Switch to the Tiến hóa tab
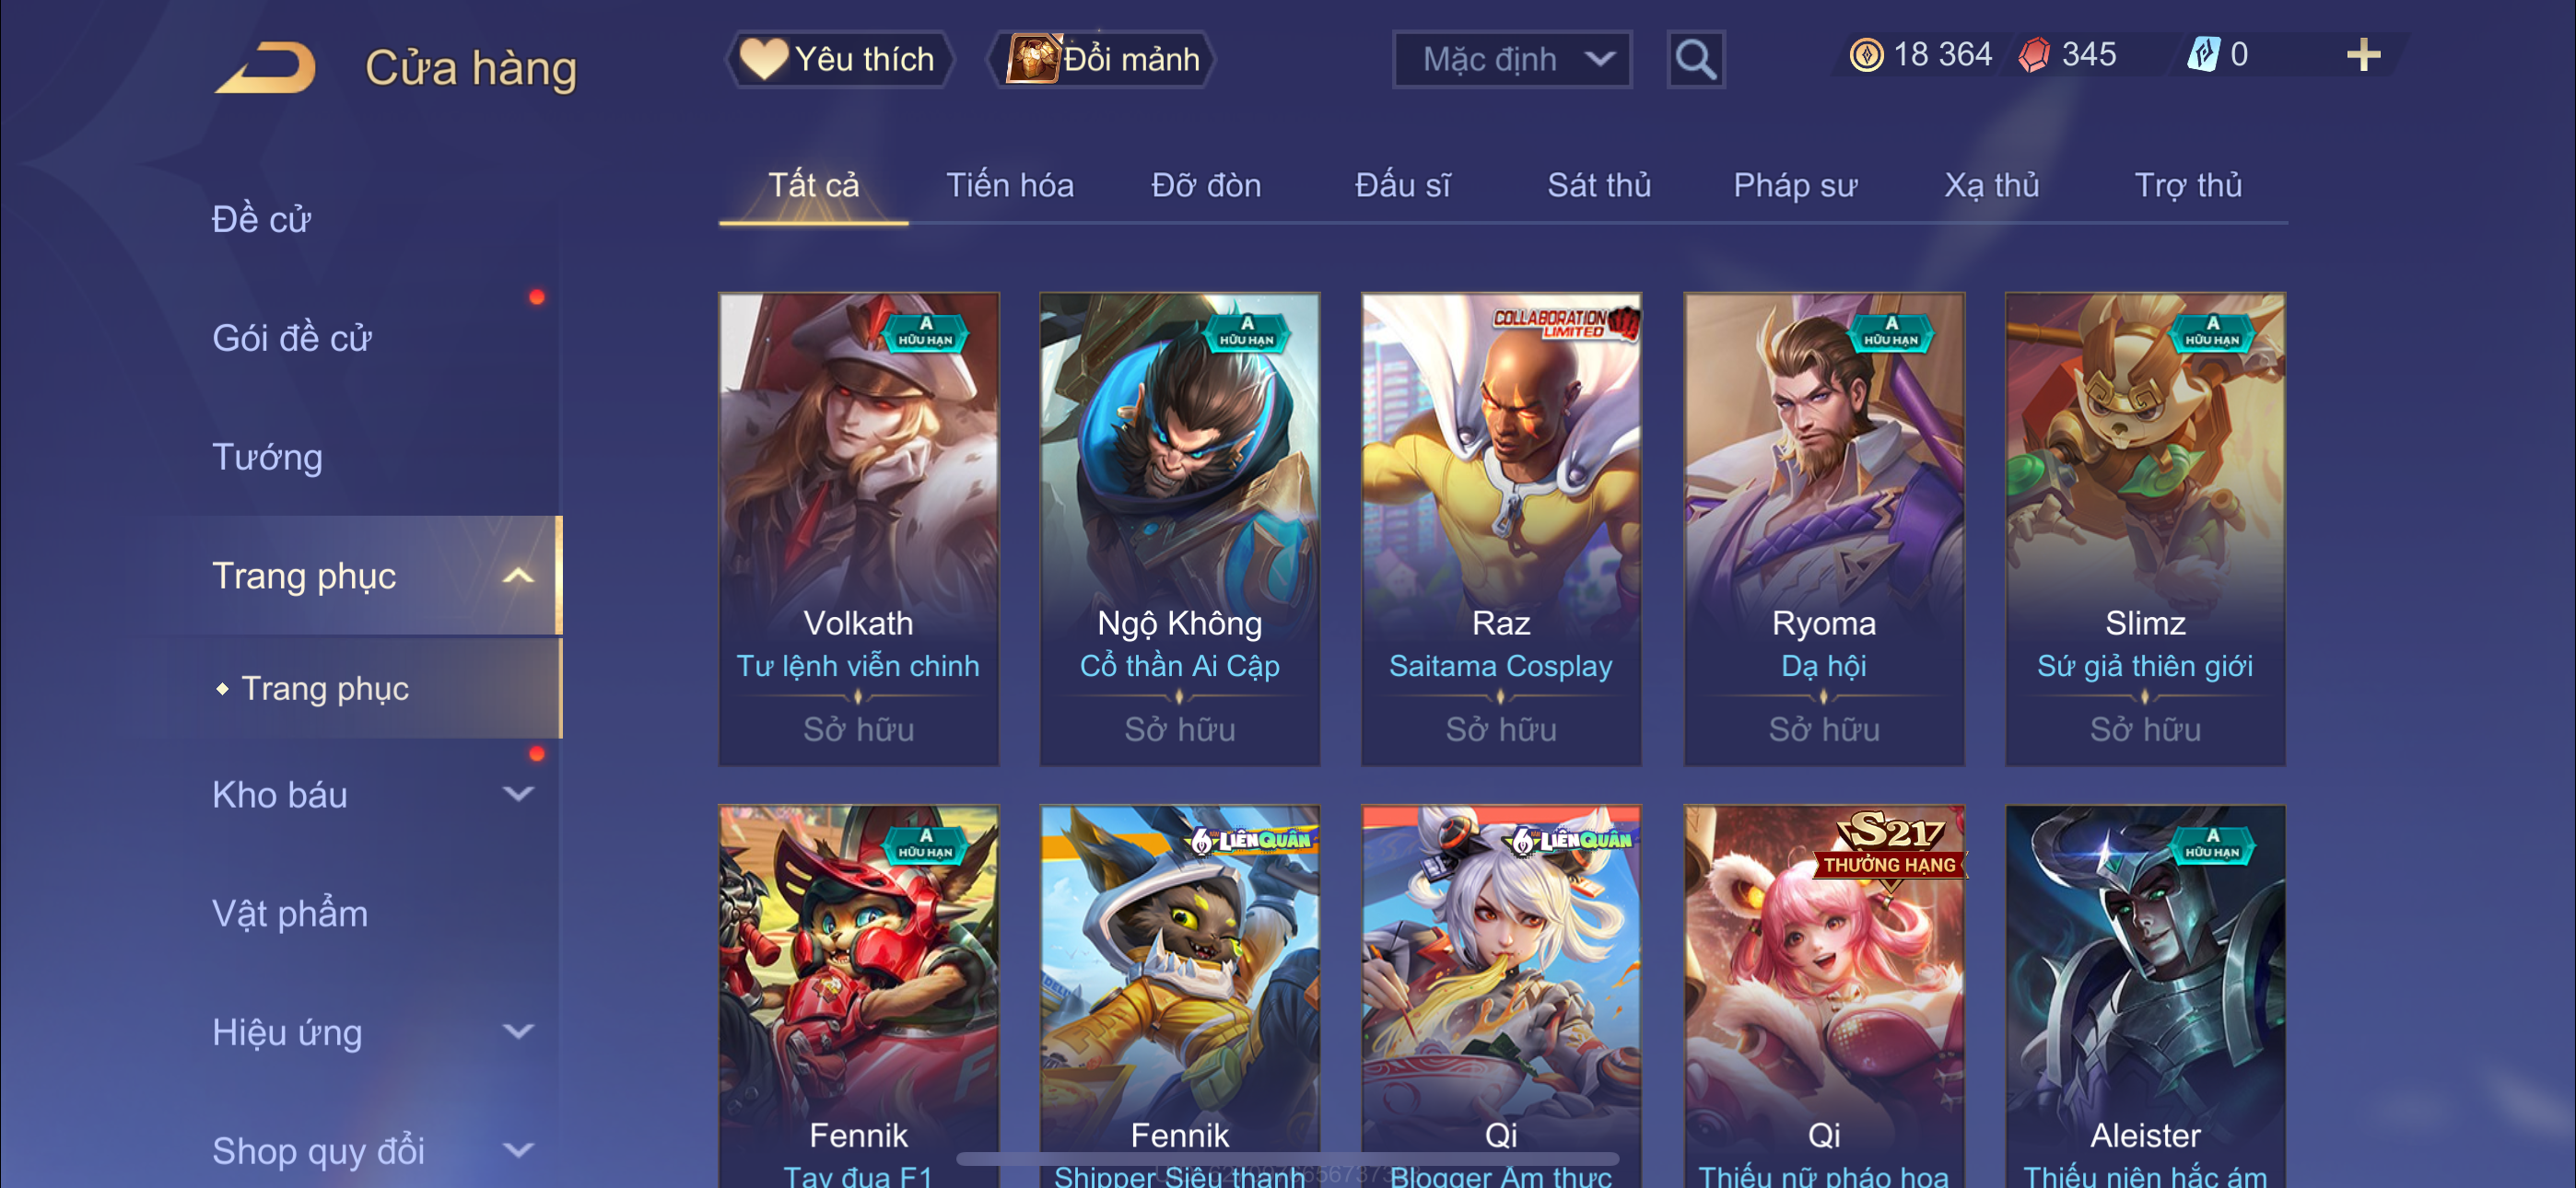Viewport: 2576px width, 1188px height. pyautogui.click(x=1010, y=186)
